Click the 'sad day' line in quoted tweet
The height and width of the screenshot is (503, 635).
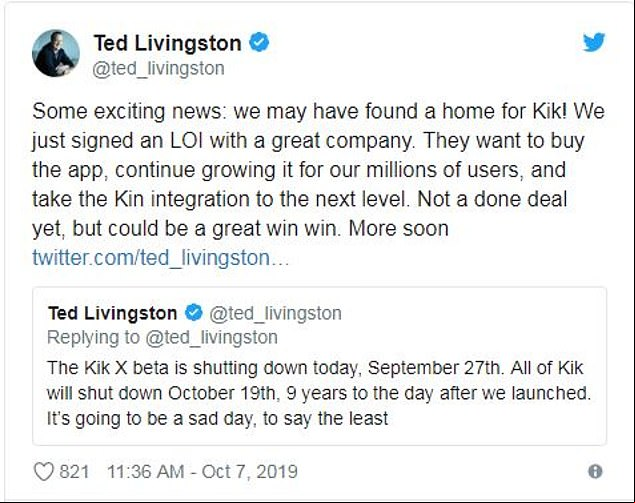point(217,418)
